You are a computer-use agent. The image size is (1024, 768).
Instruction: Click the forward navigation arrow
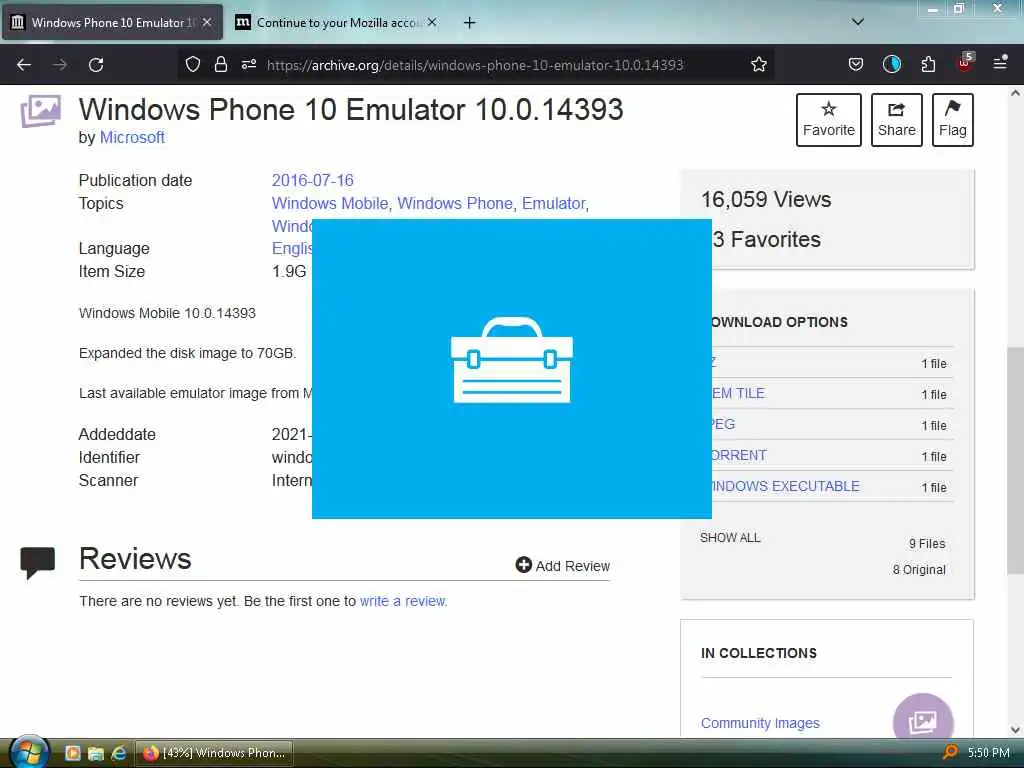(x=59, y=65)
